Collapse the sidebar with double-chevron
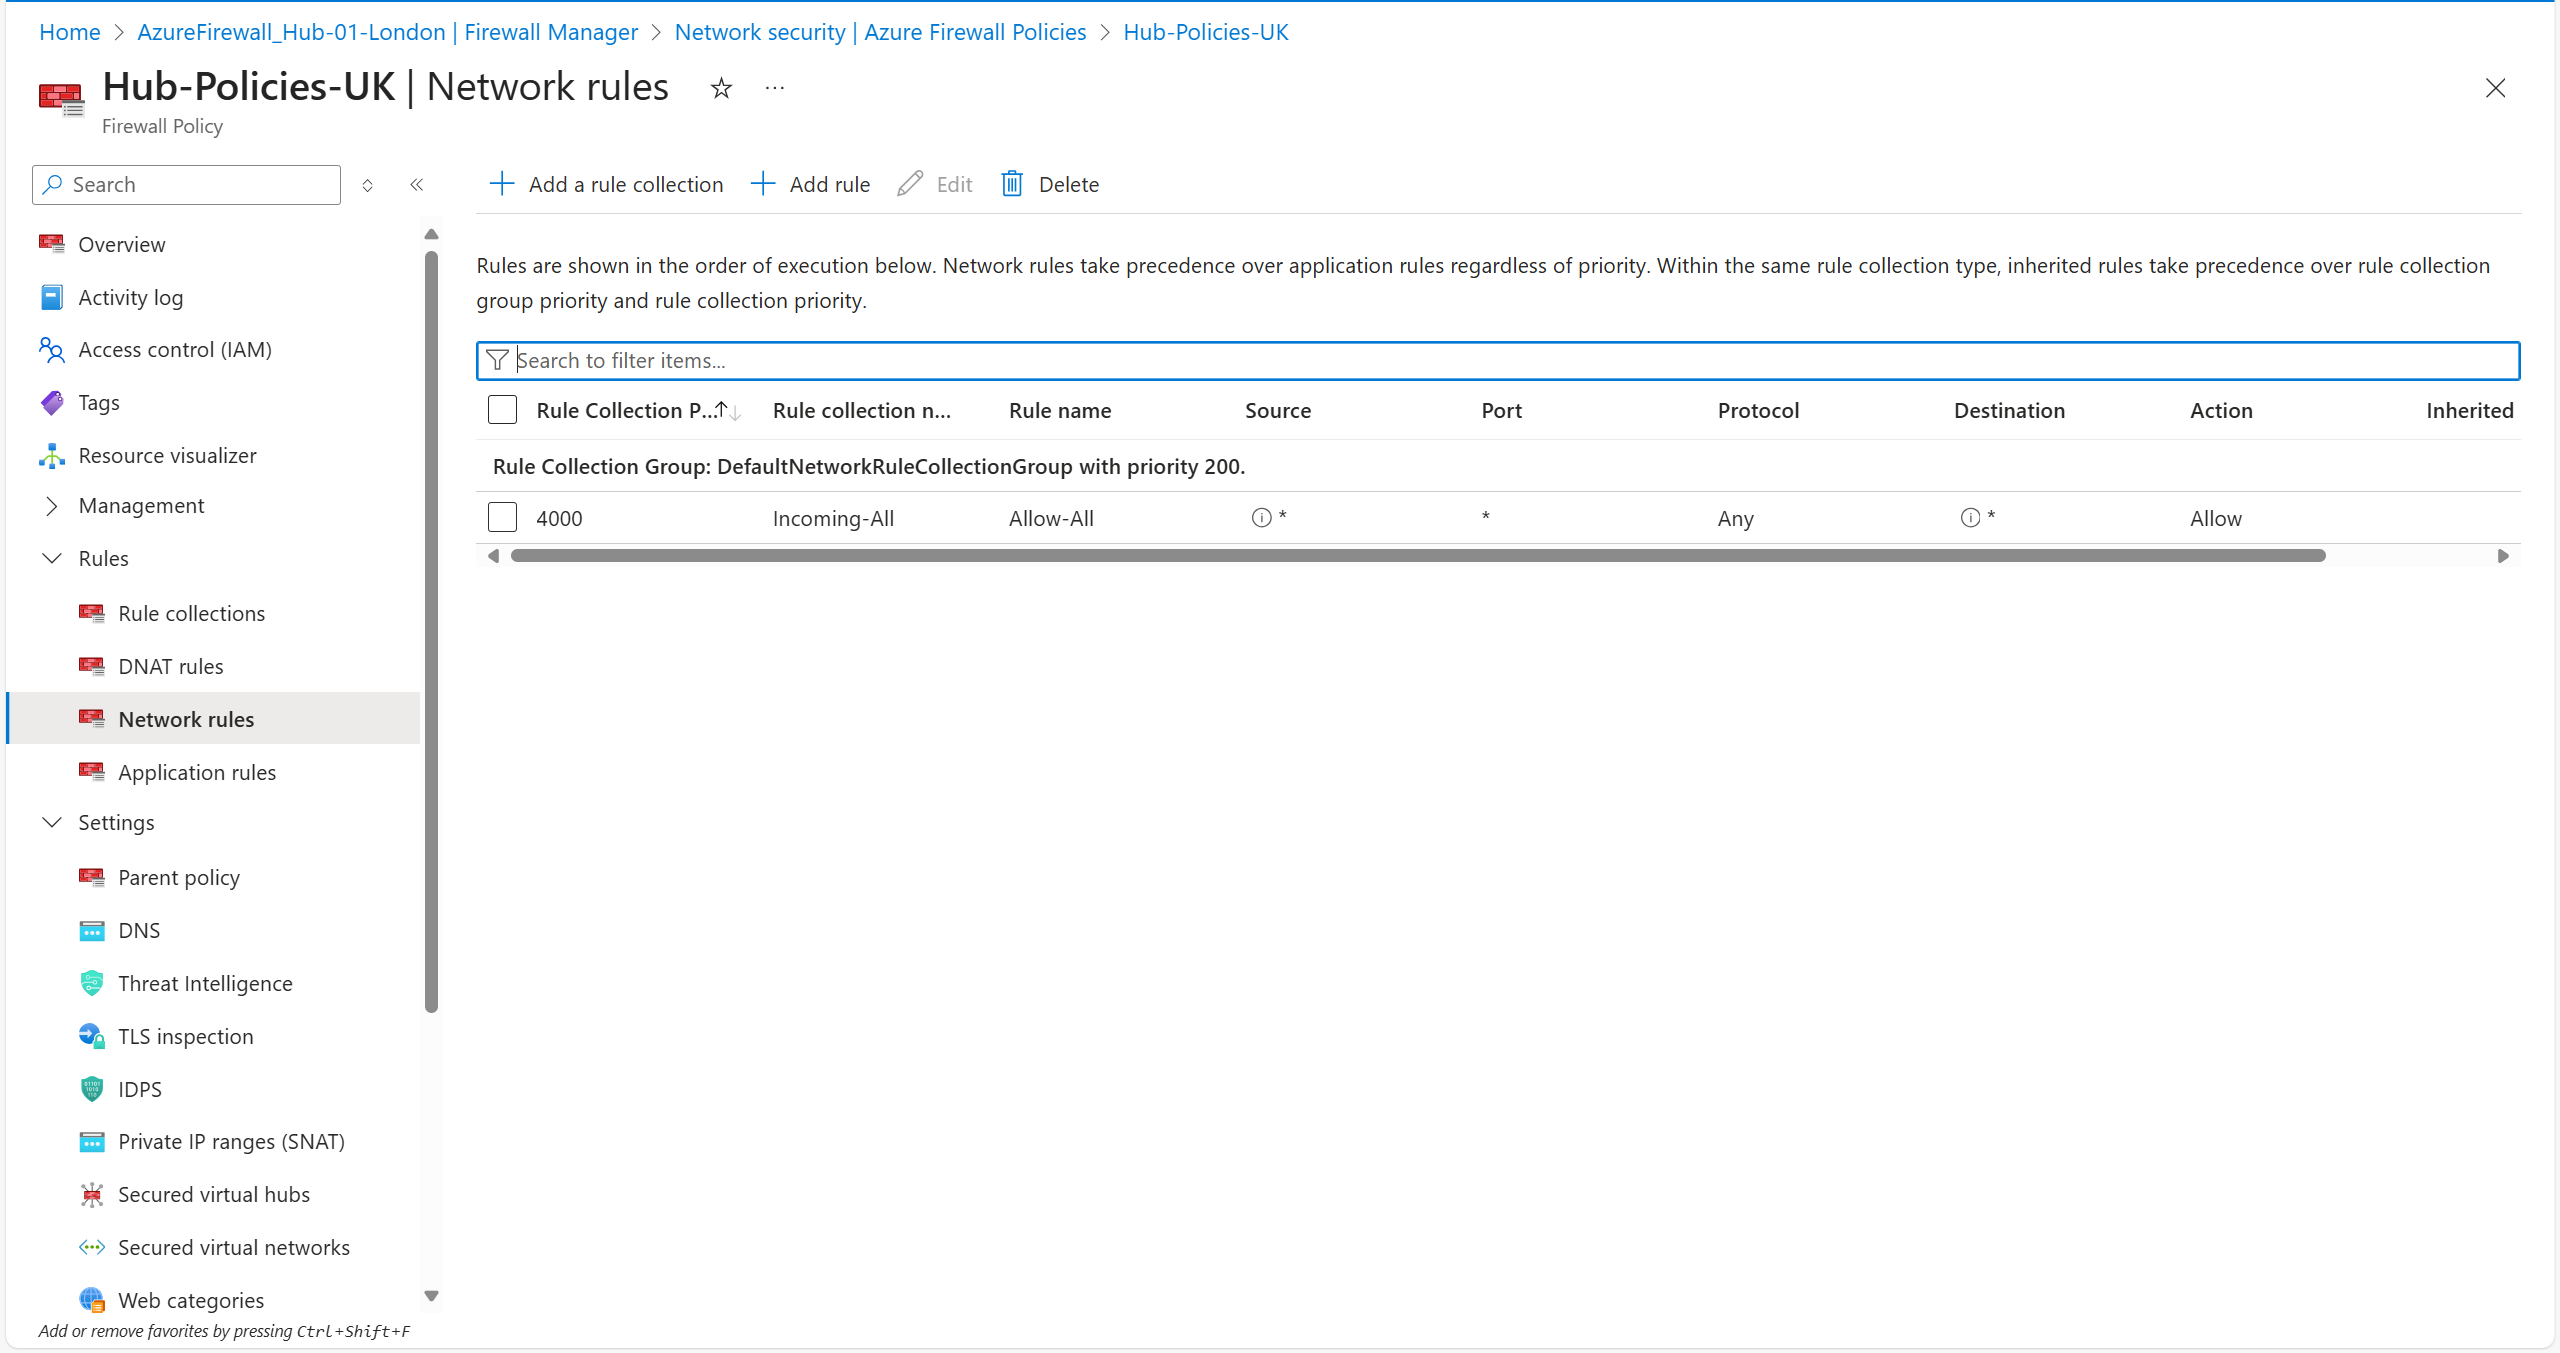This screenshot has height=1353, width=2560. click(x=417, y=185)
